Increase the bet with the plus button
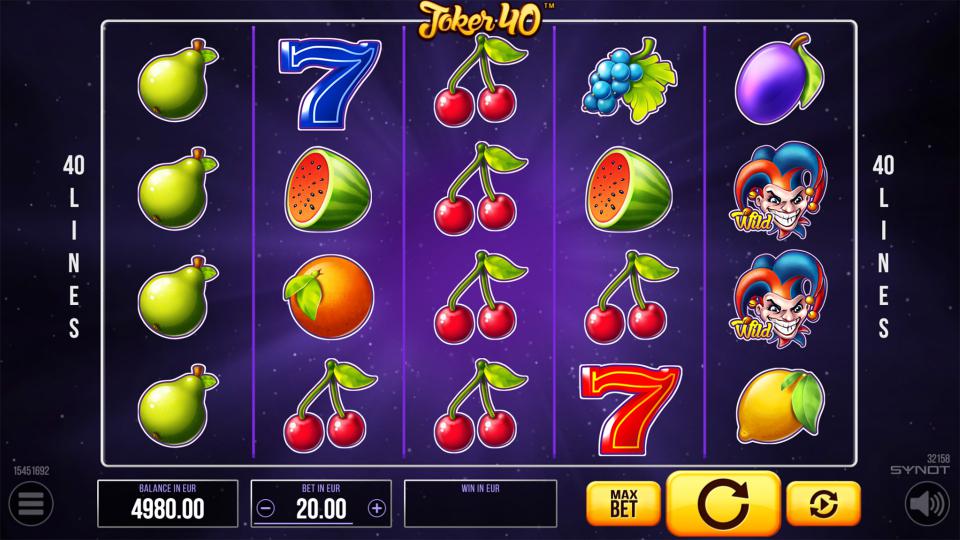This screenshot has width=960, height=540. pyautogui.click(x=377, y=508)
